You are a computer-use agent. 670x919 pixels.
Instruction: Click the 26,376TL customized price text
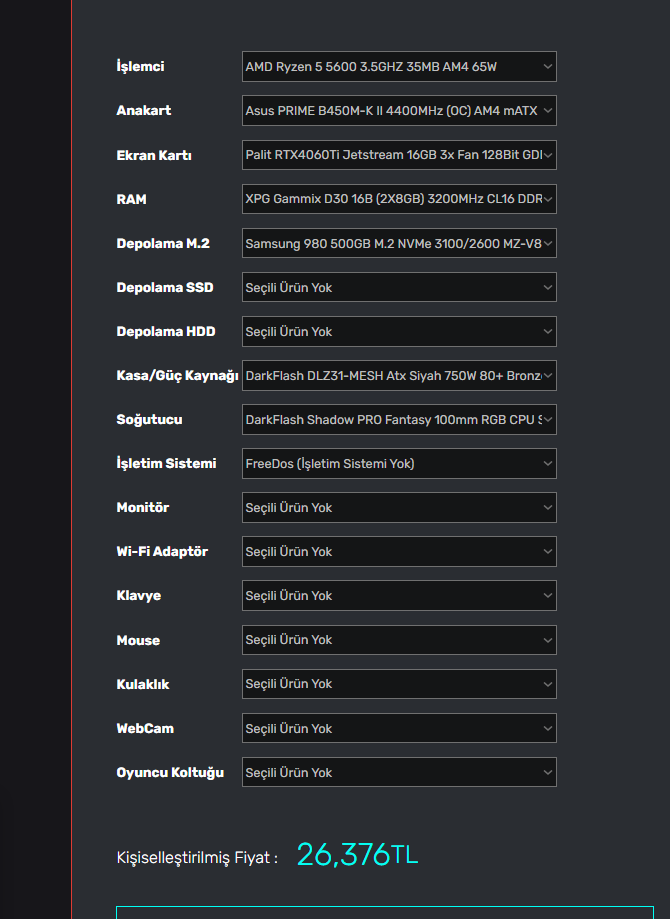coord(357,855)
